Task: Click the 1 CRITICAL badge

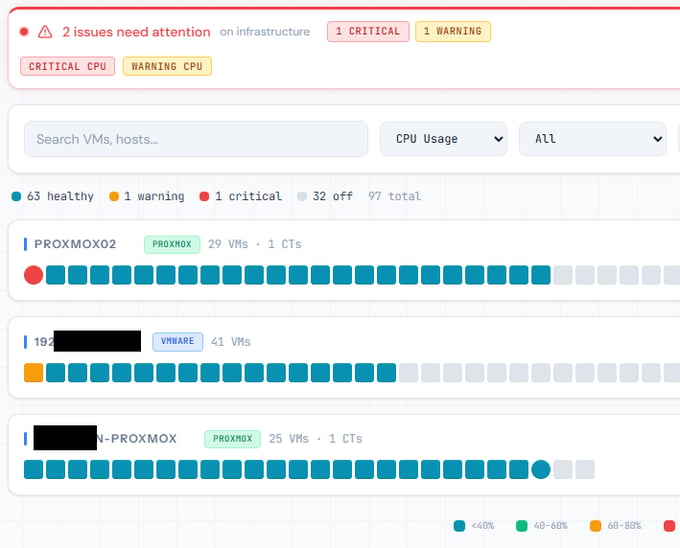Action: tap(368, 31)
